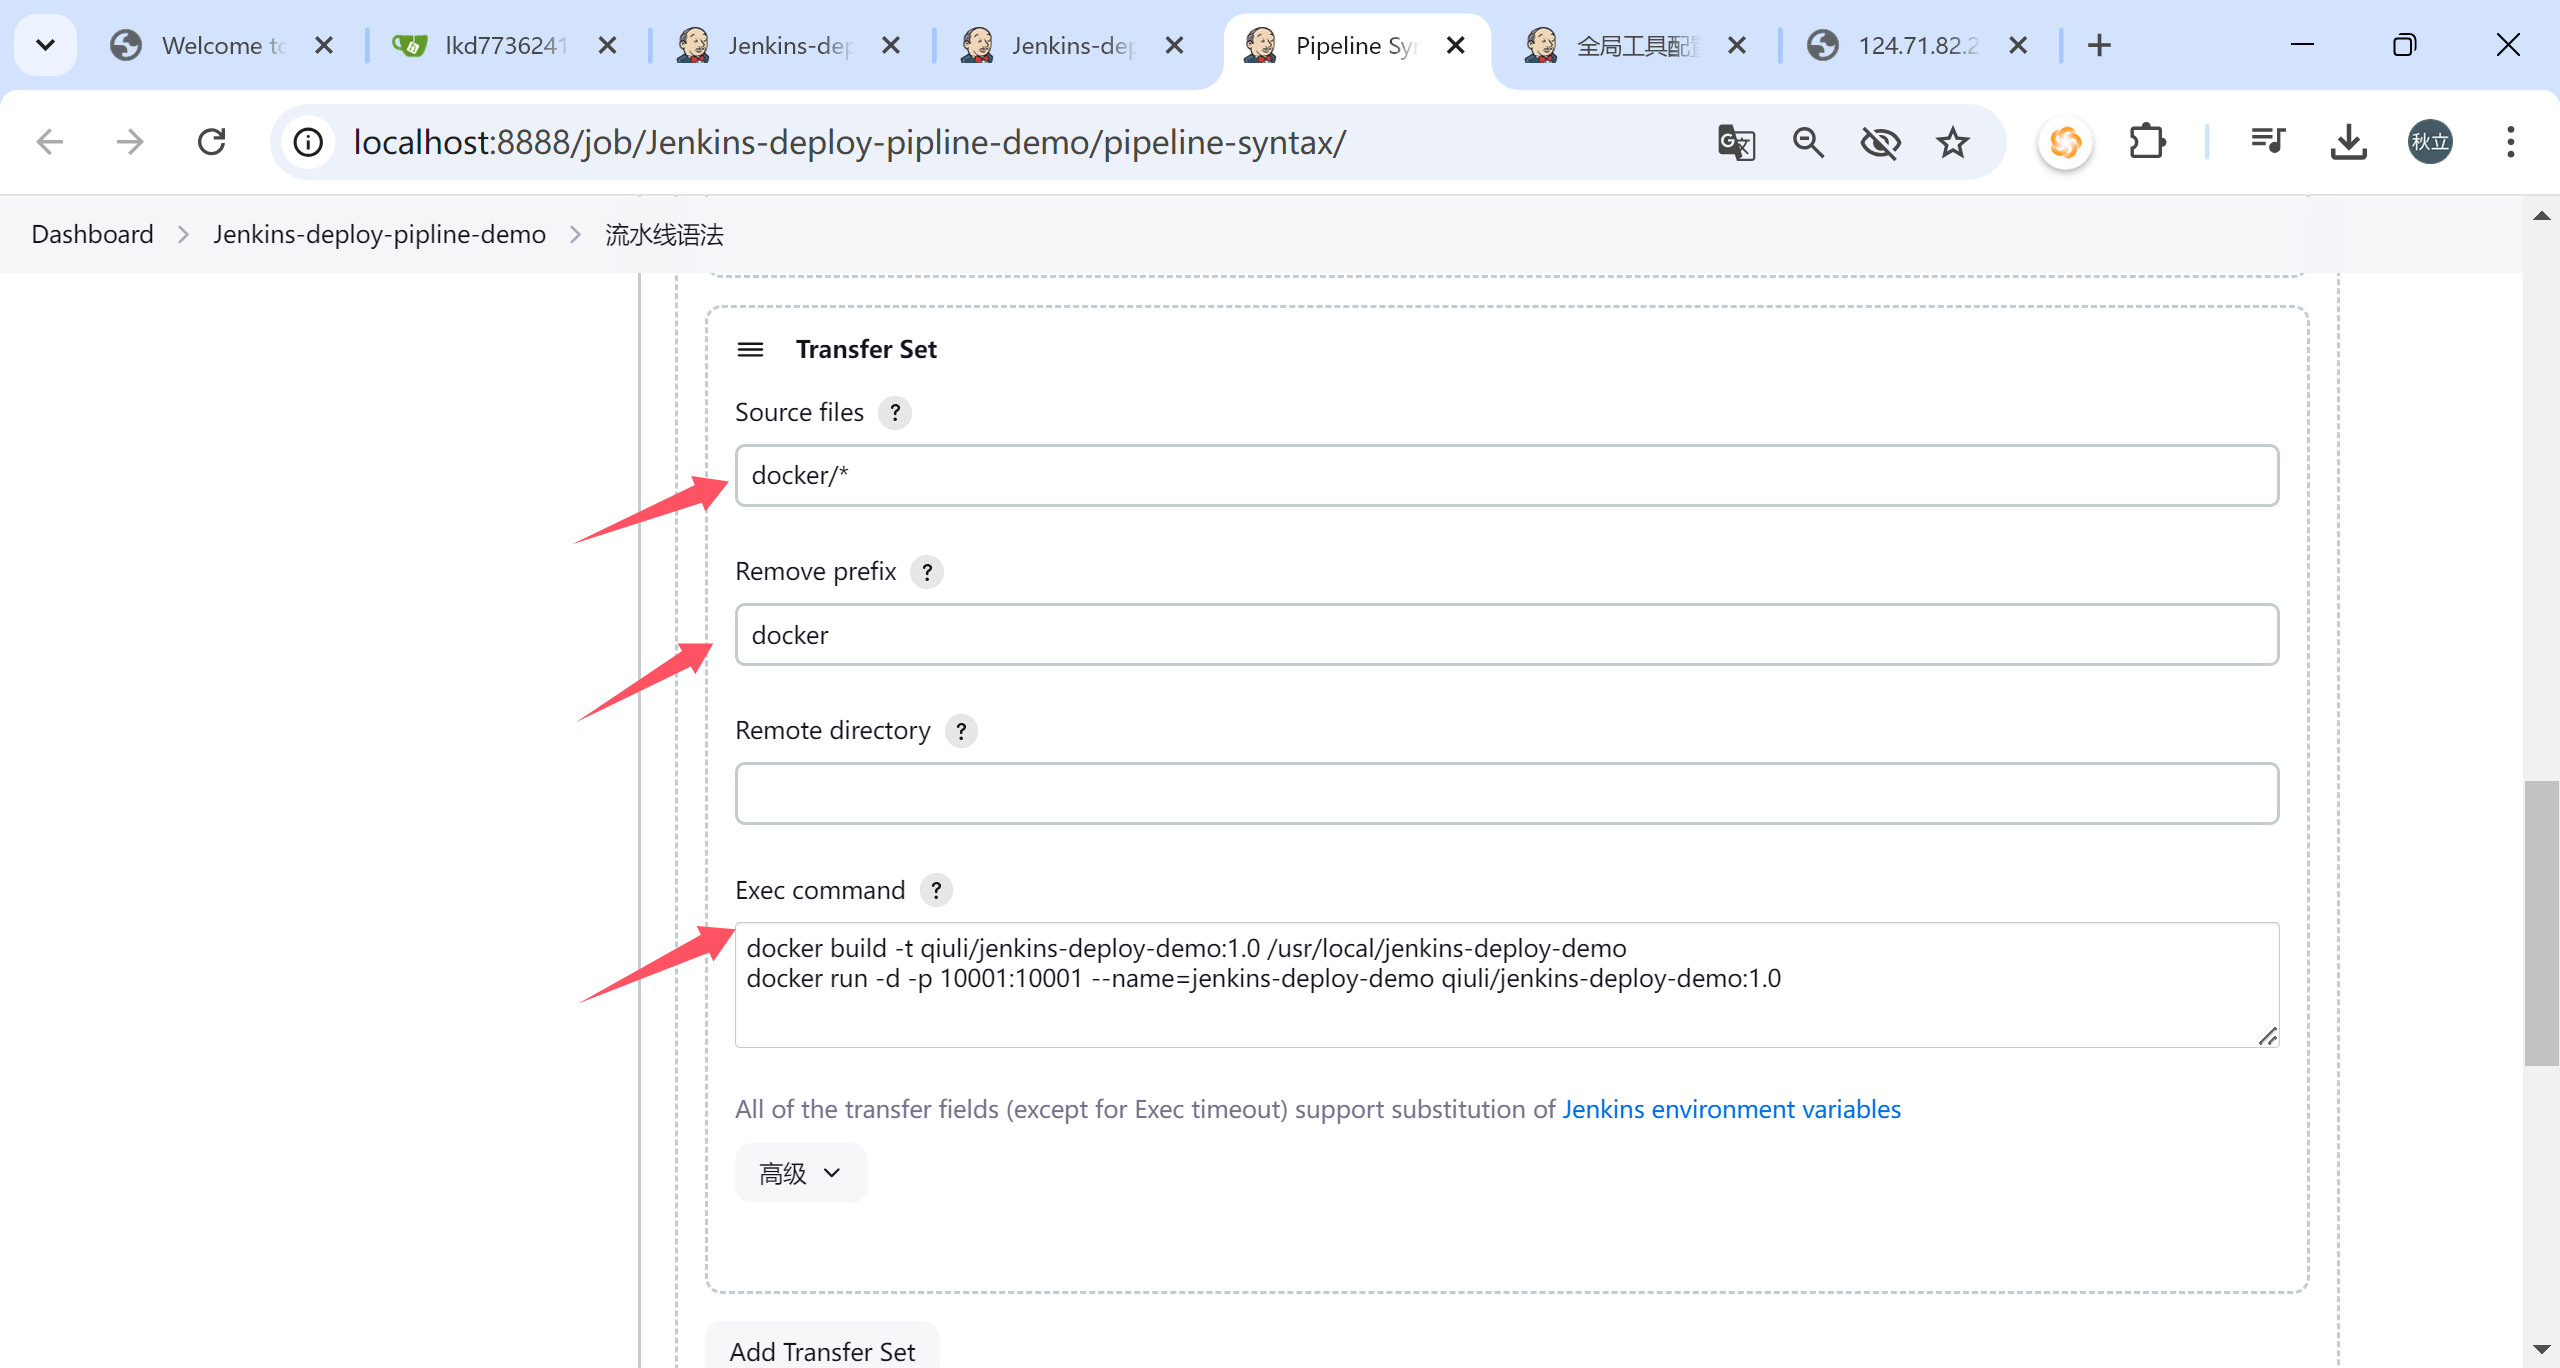Bookmark this page with the star icon

coord(1952,142)
